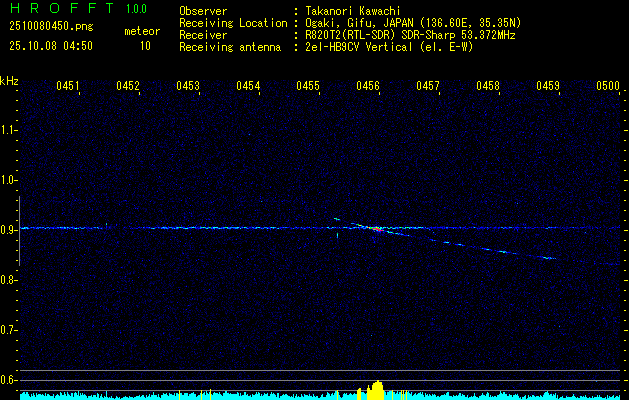Select the 0458 time marker
Viewport: 629px width, 400px height.
click(488, 87)
